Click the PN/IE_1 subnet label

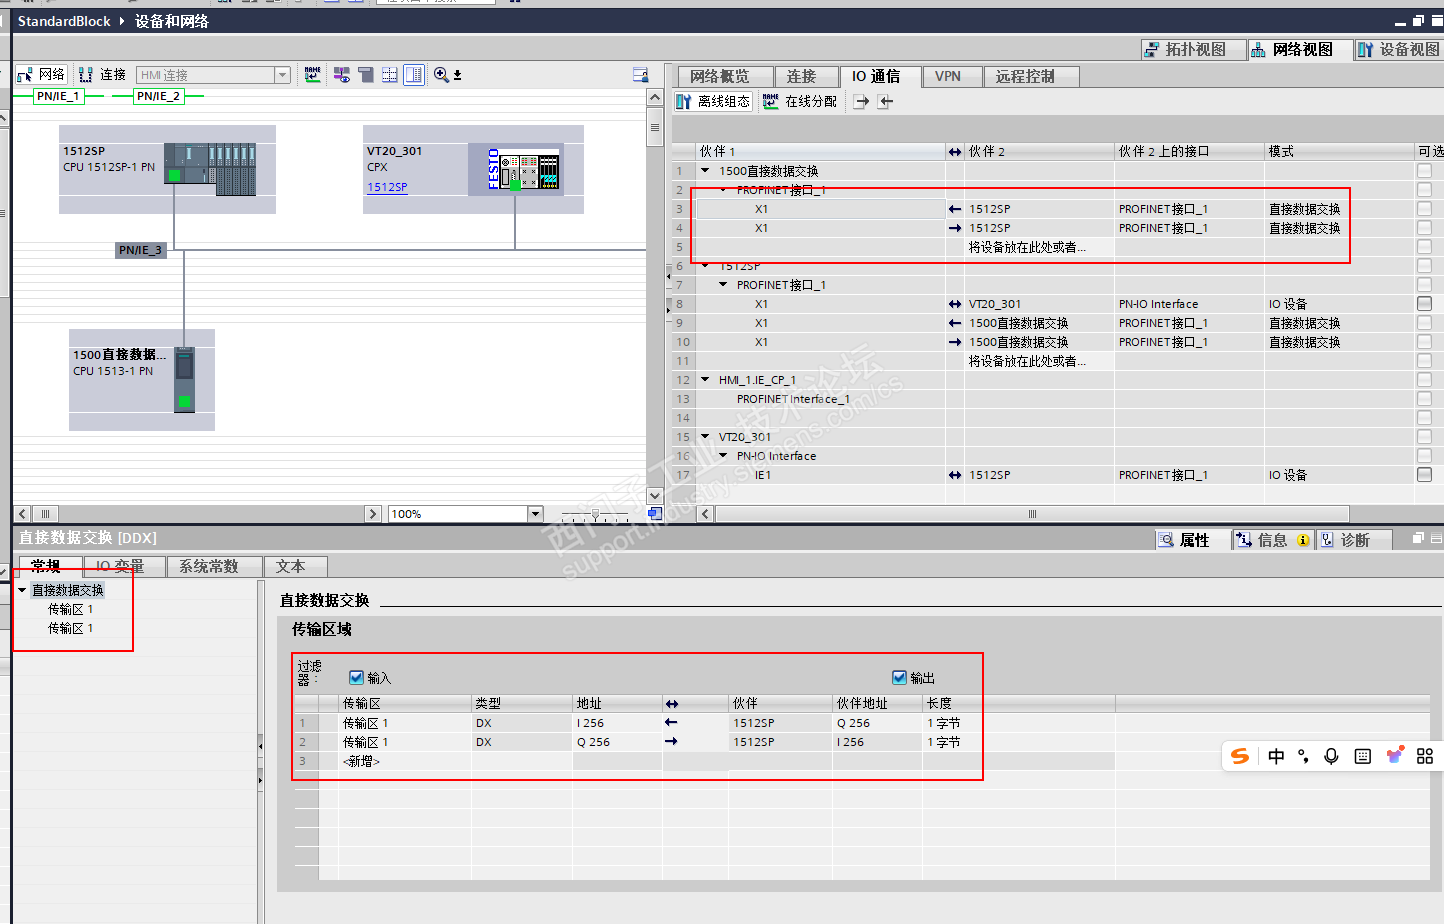point(58,96)
